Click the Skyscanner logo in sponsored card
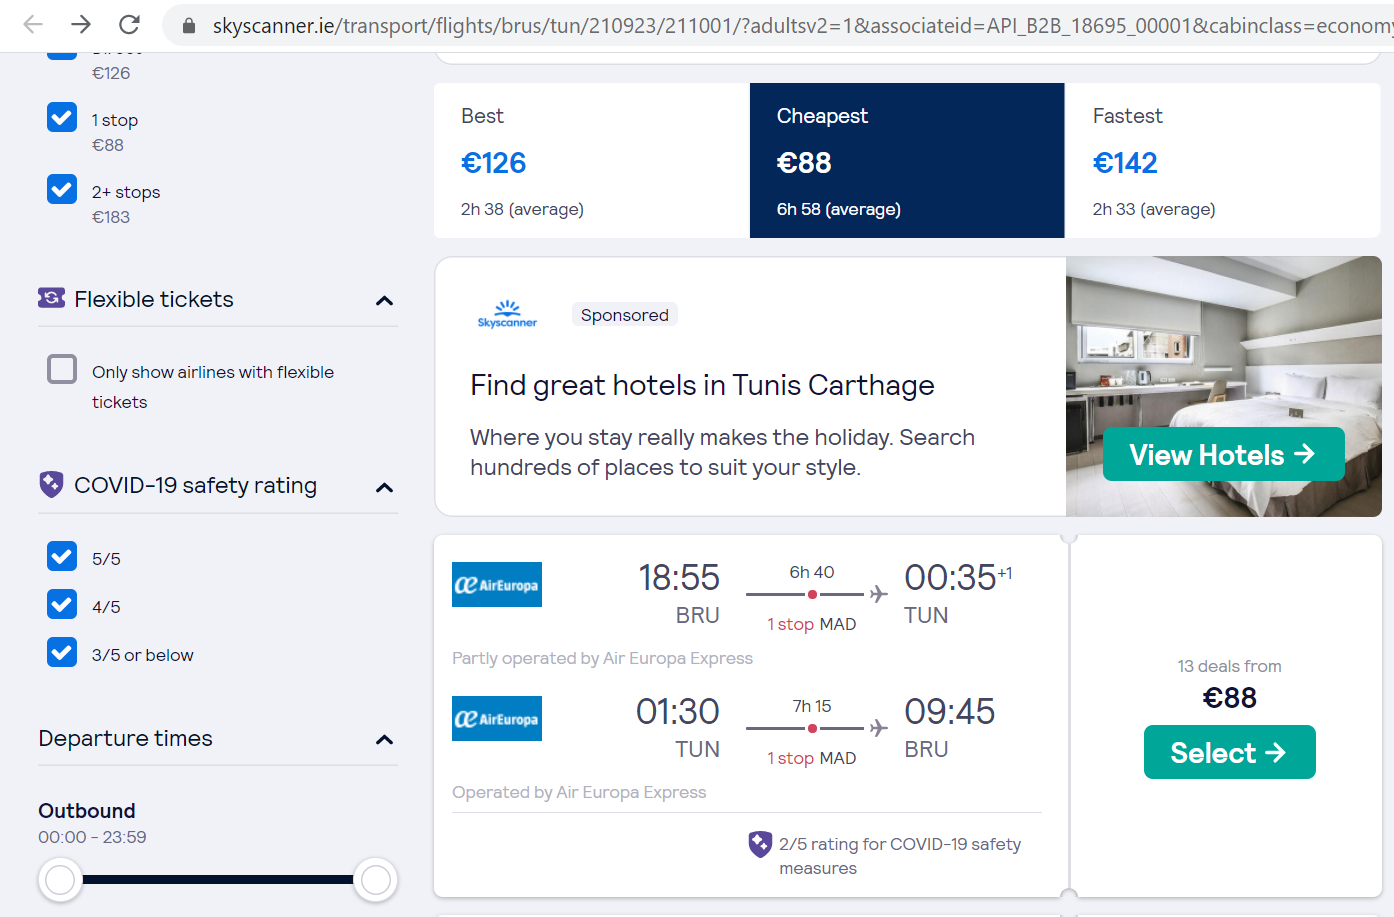This screenshot has height=917, width=1394. [507, 314]
